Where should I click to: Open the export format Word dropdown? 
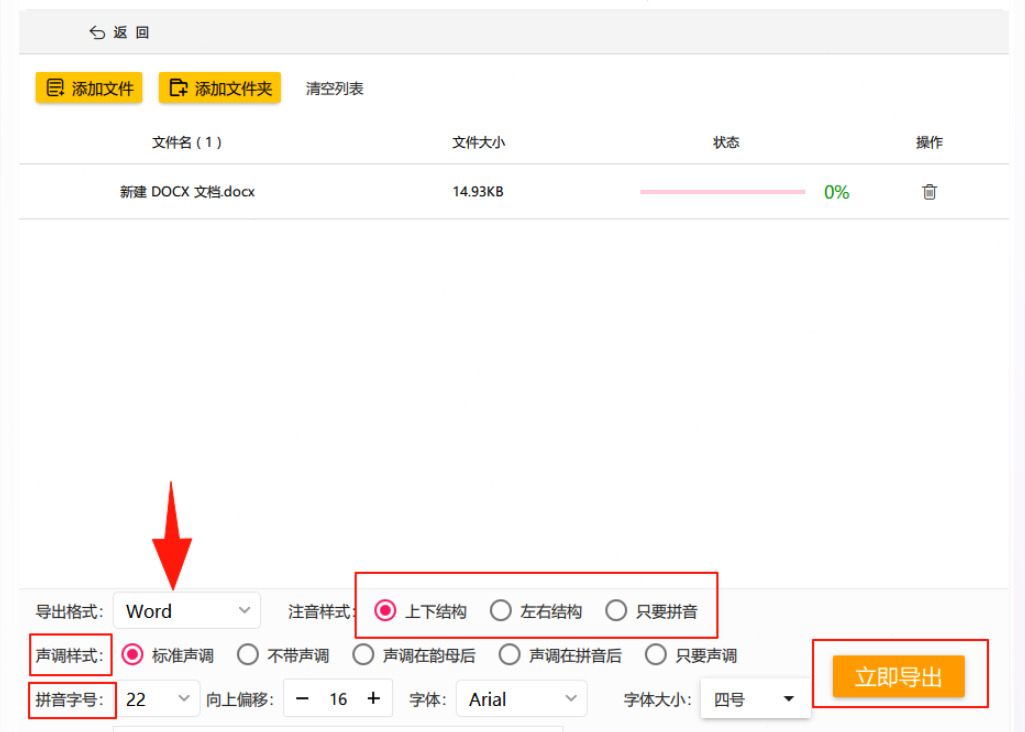pos(187,611)
